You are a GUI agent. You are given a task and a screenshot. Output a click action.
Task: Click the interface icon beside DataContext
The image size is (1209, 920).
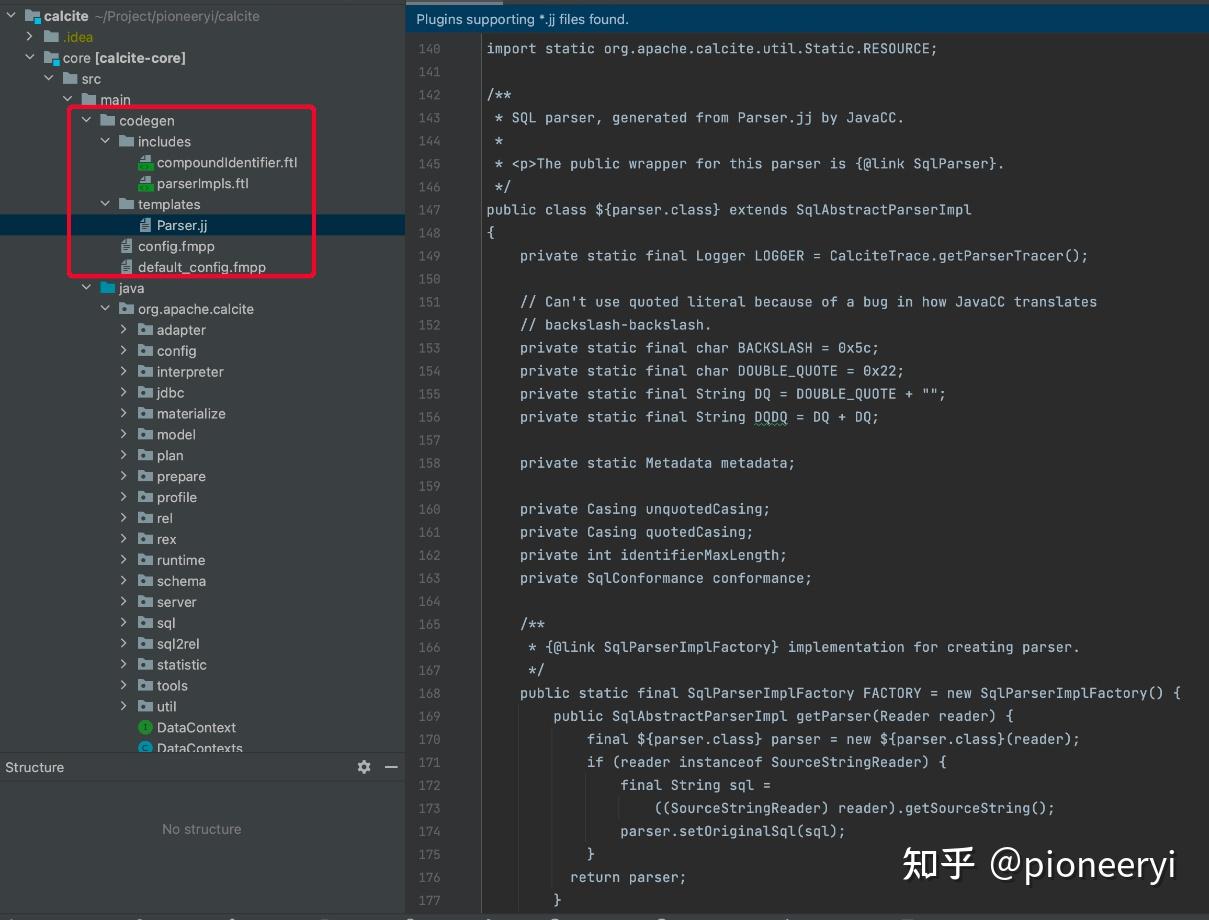pyautogui.click(x=146, y=727)
